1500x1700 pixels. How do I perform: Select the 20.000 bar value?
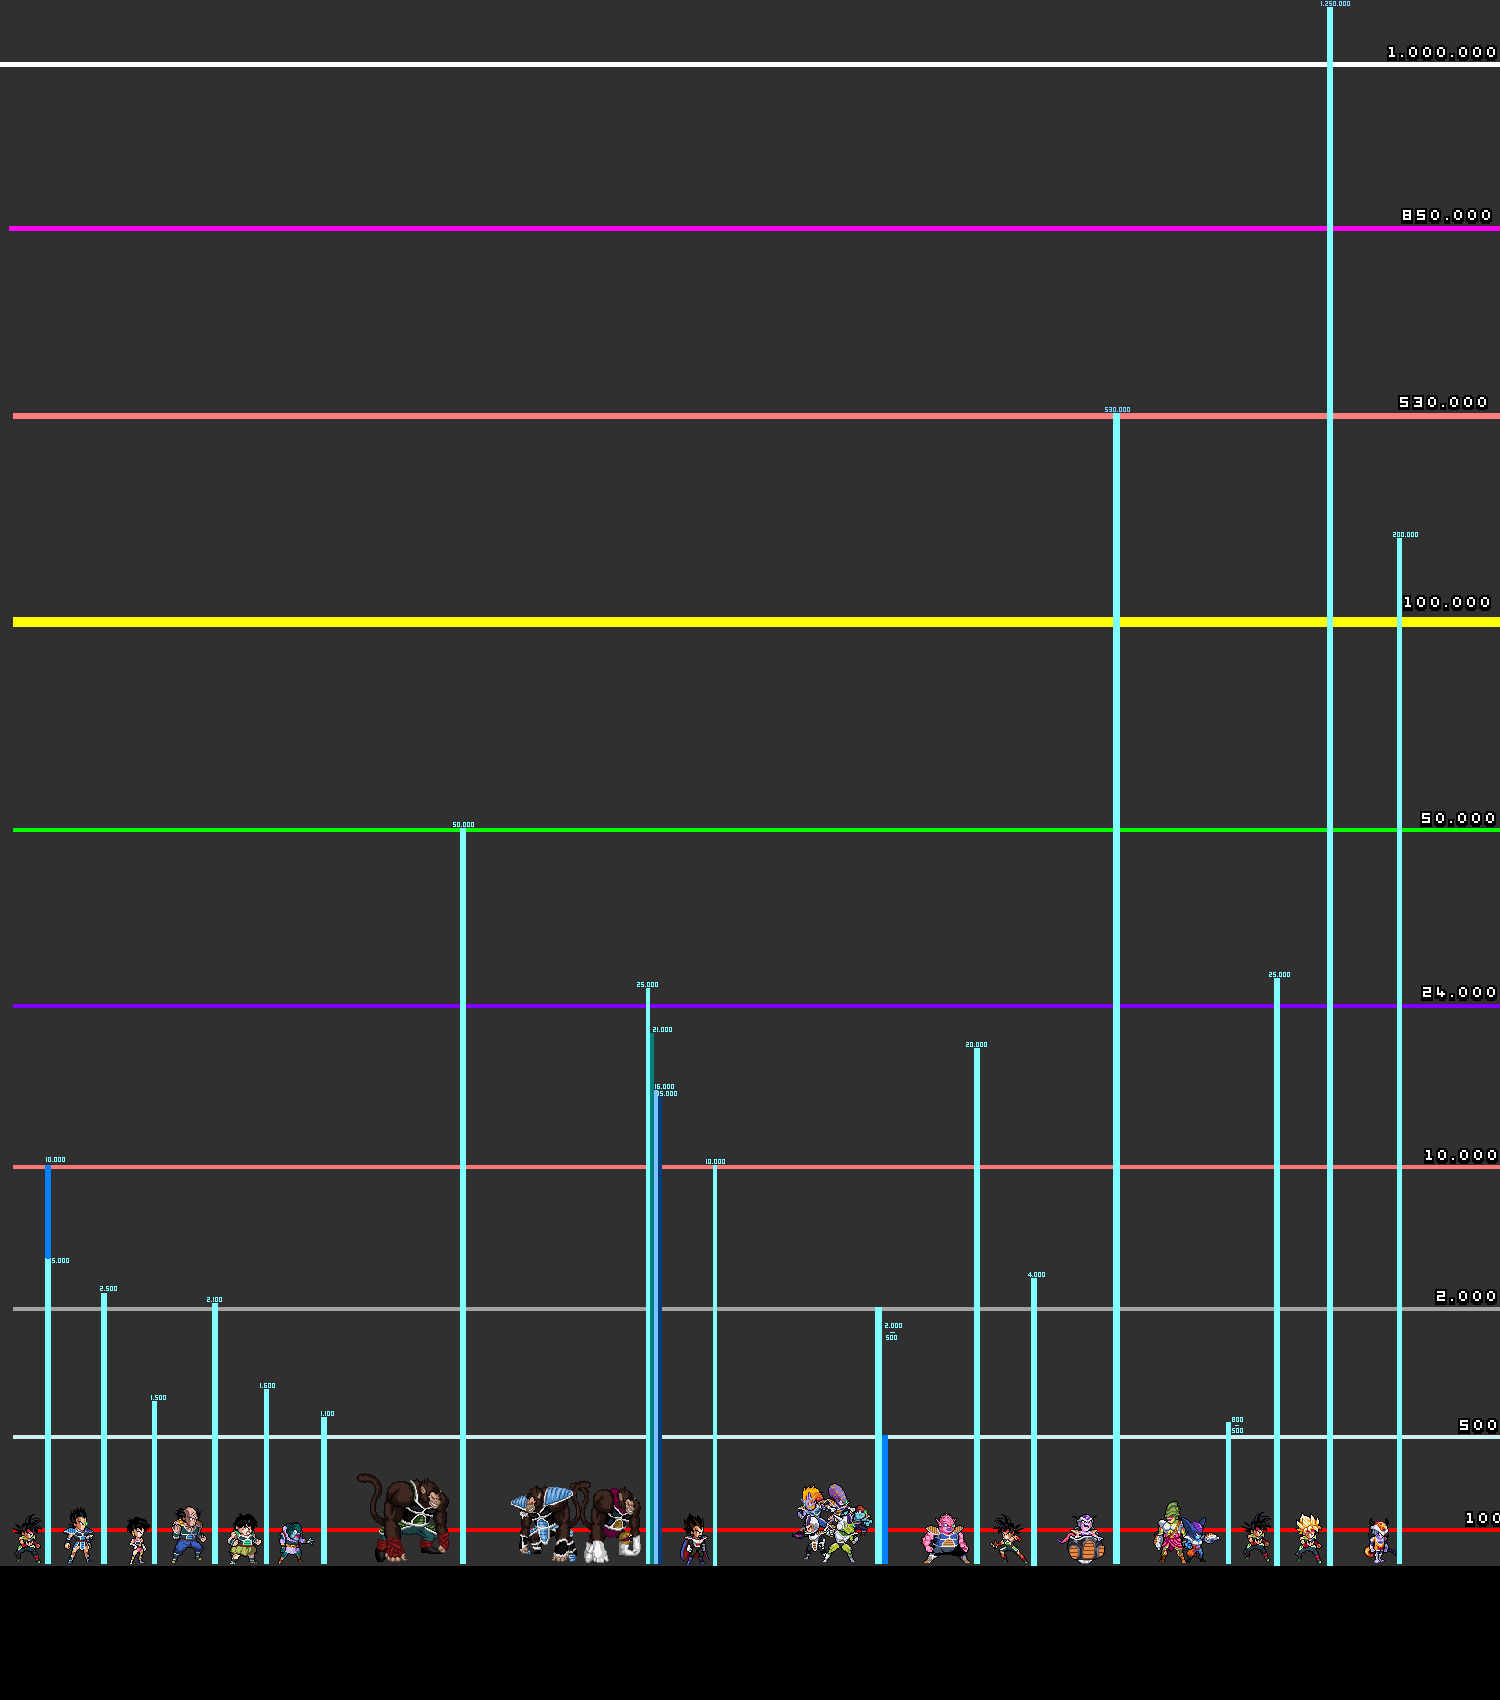coord(976,1045)
